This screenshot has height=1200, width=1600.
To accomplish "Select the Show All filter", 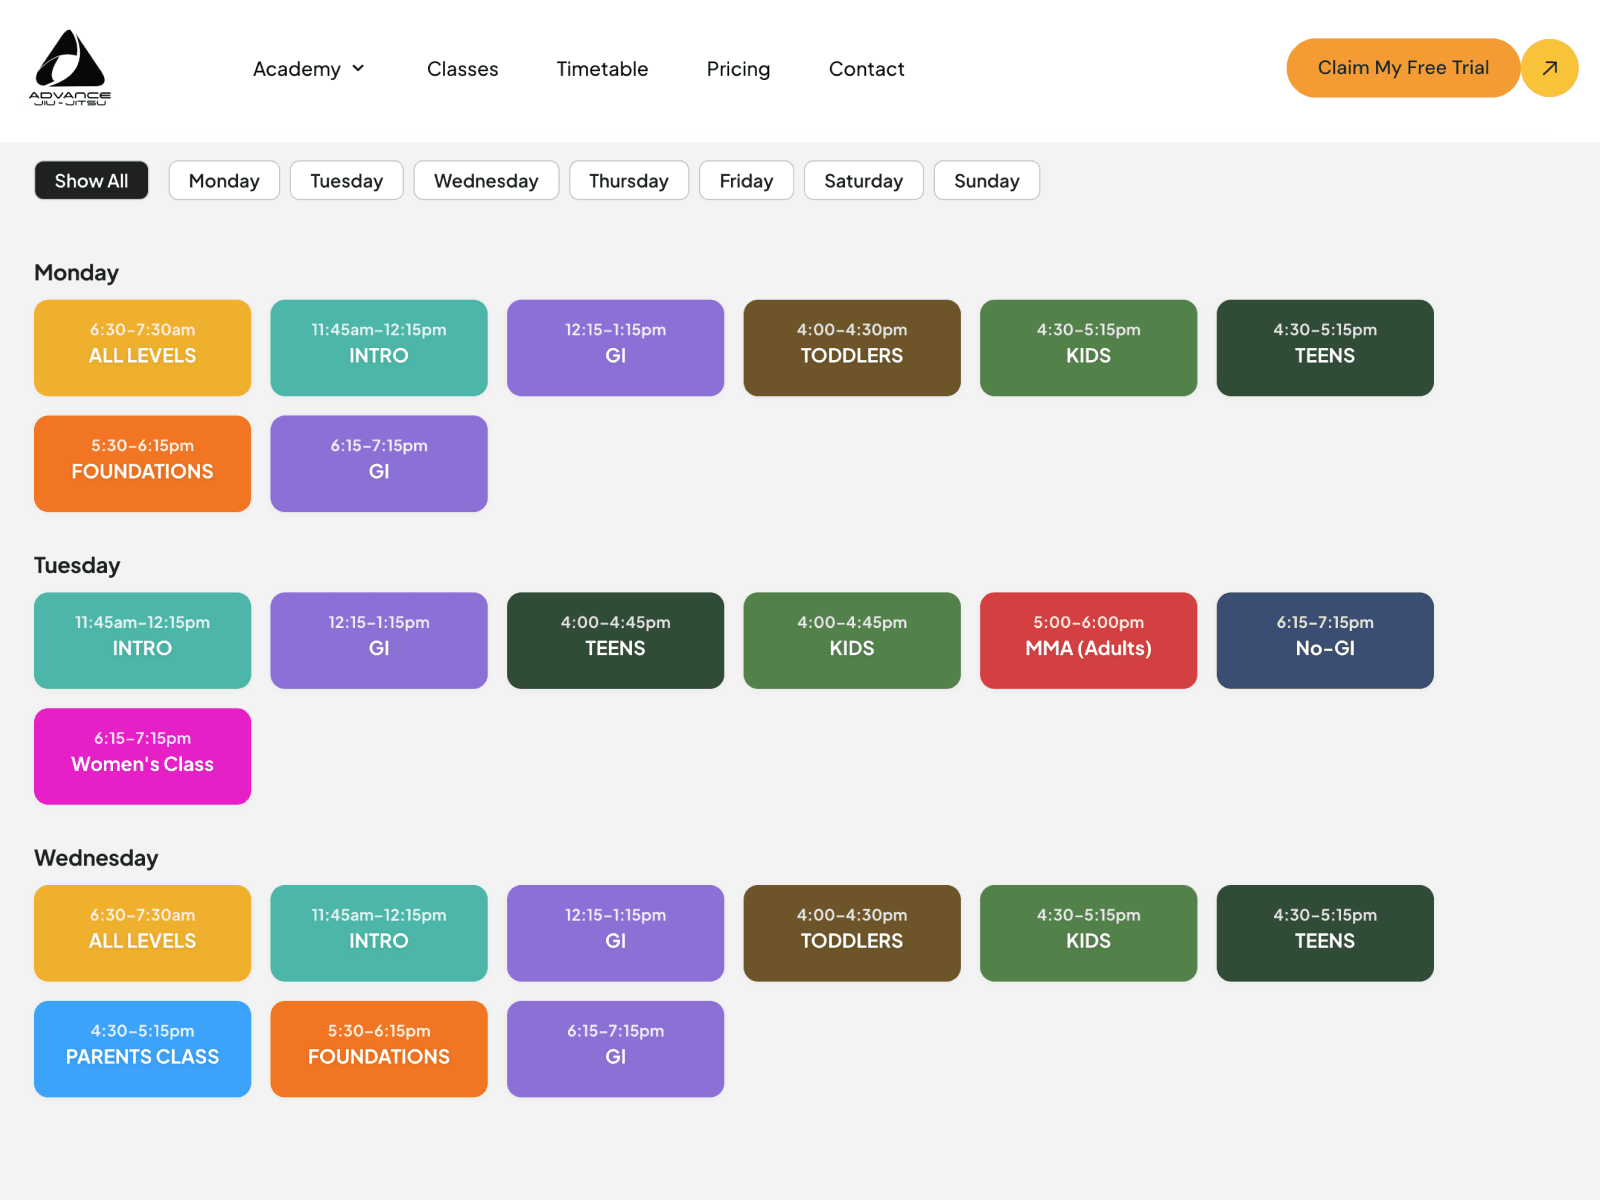I will 91,180.
